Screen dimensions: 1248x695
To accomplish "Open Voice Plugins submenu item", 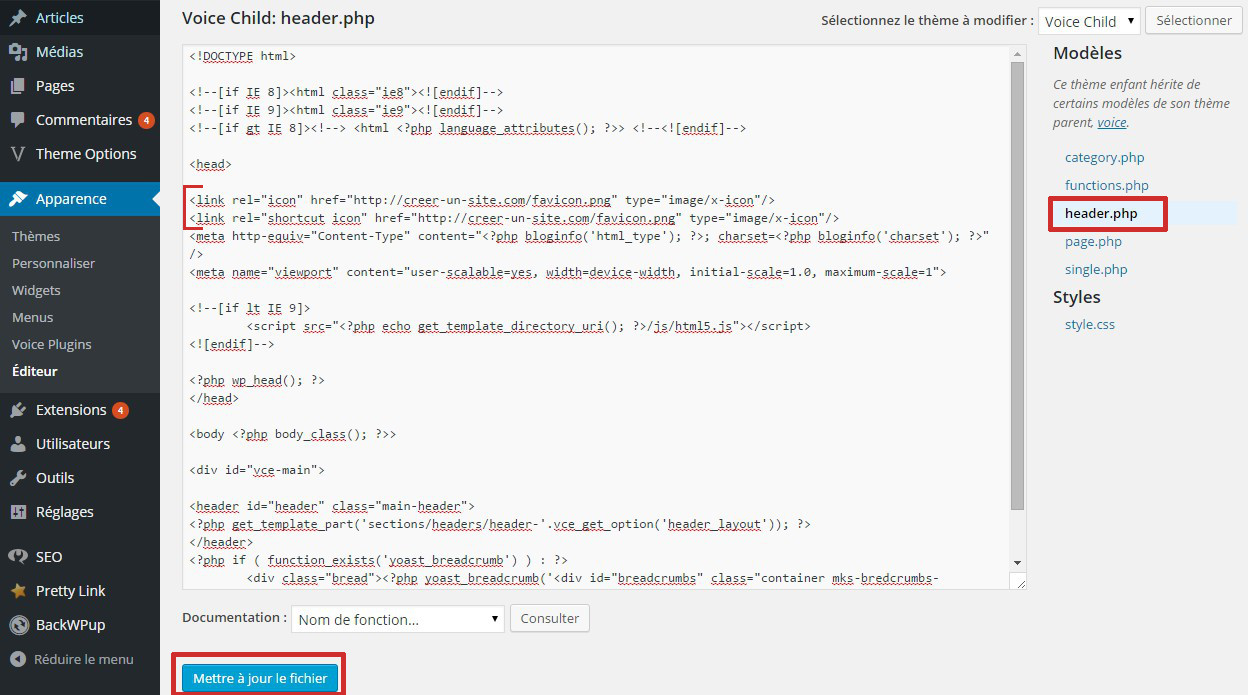I will pos(52,344).
